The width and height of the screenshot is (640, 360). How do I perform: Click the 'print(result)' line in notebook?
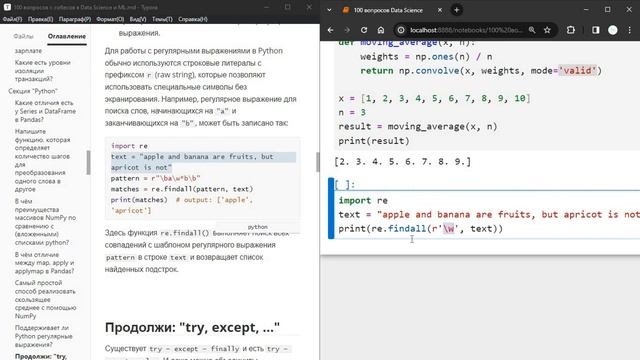click(373, 141)
